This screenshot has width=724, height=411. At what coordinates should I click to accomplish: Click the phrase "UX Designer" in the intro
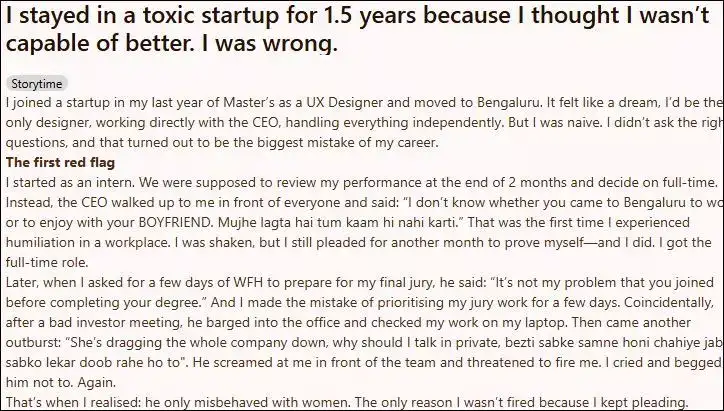pyautogui.click(x=344, y=102)
